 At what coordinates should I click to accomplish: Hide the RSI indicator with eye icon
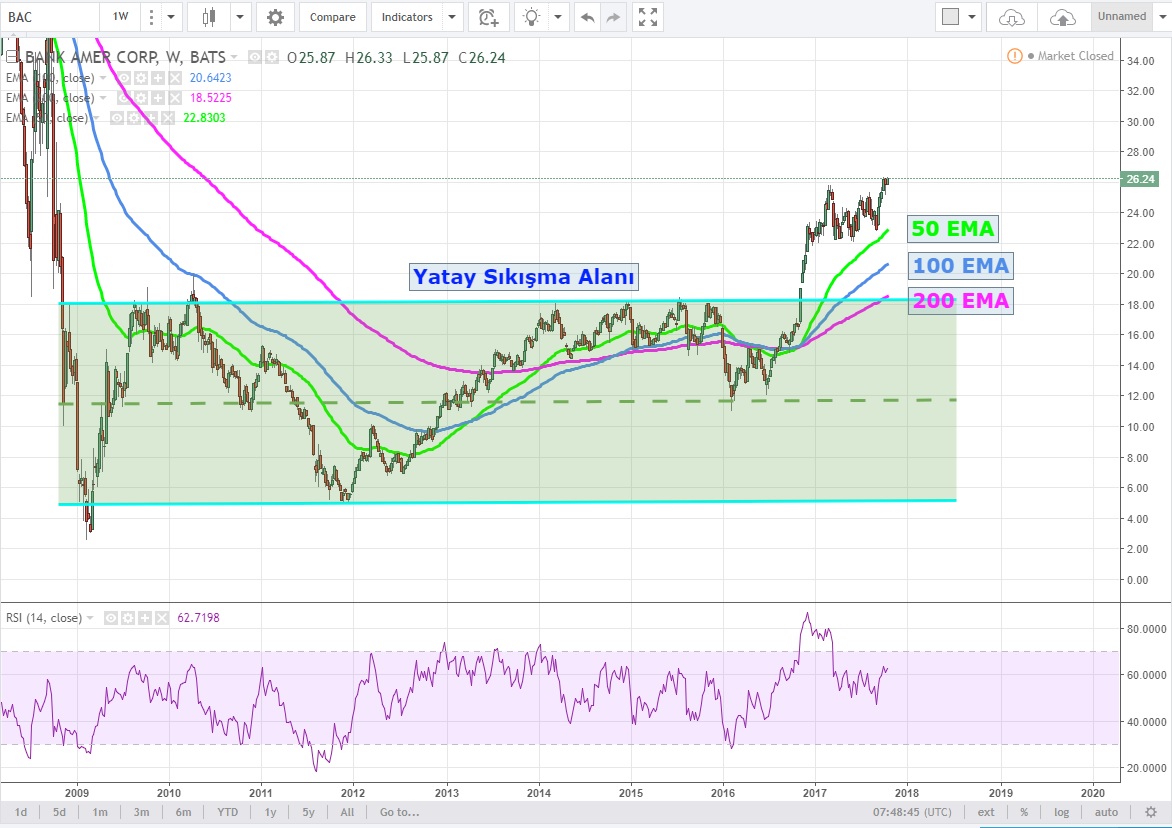(x=112, y=618)
